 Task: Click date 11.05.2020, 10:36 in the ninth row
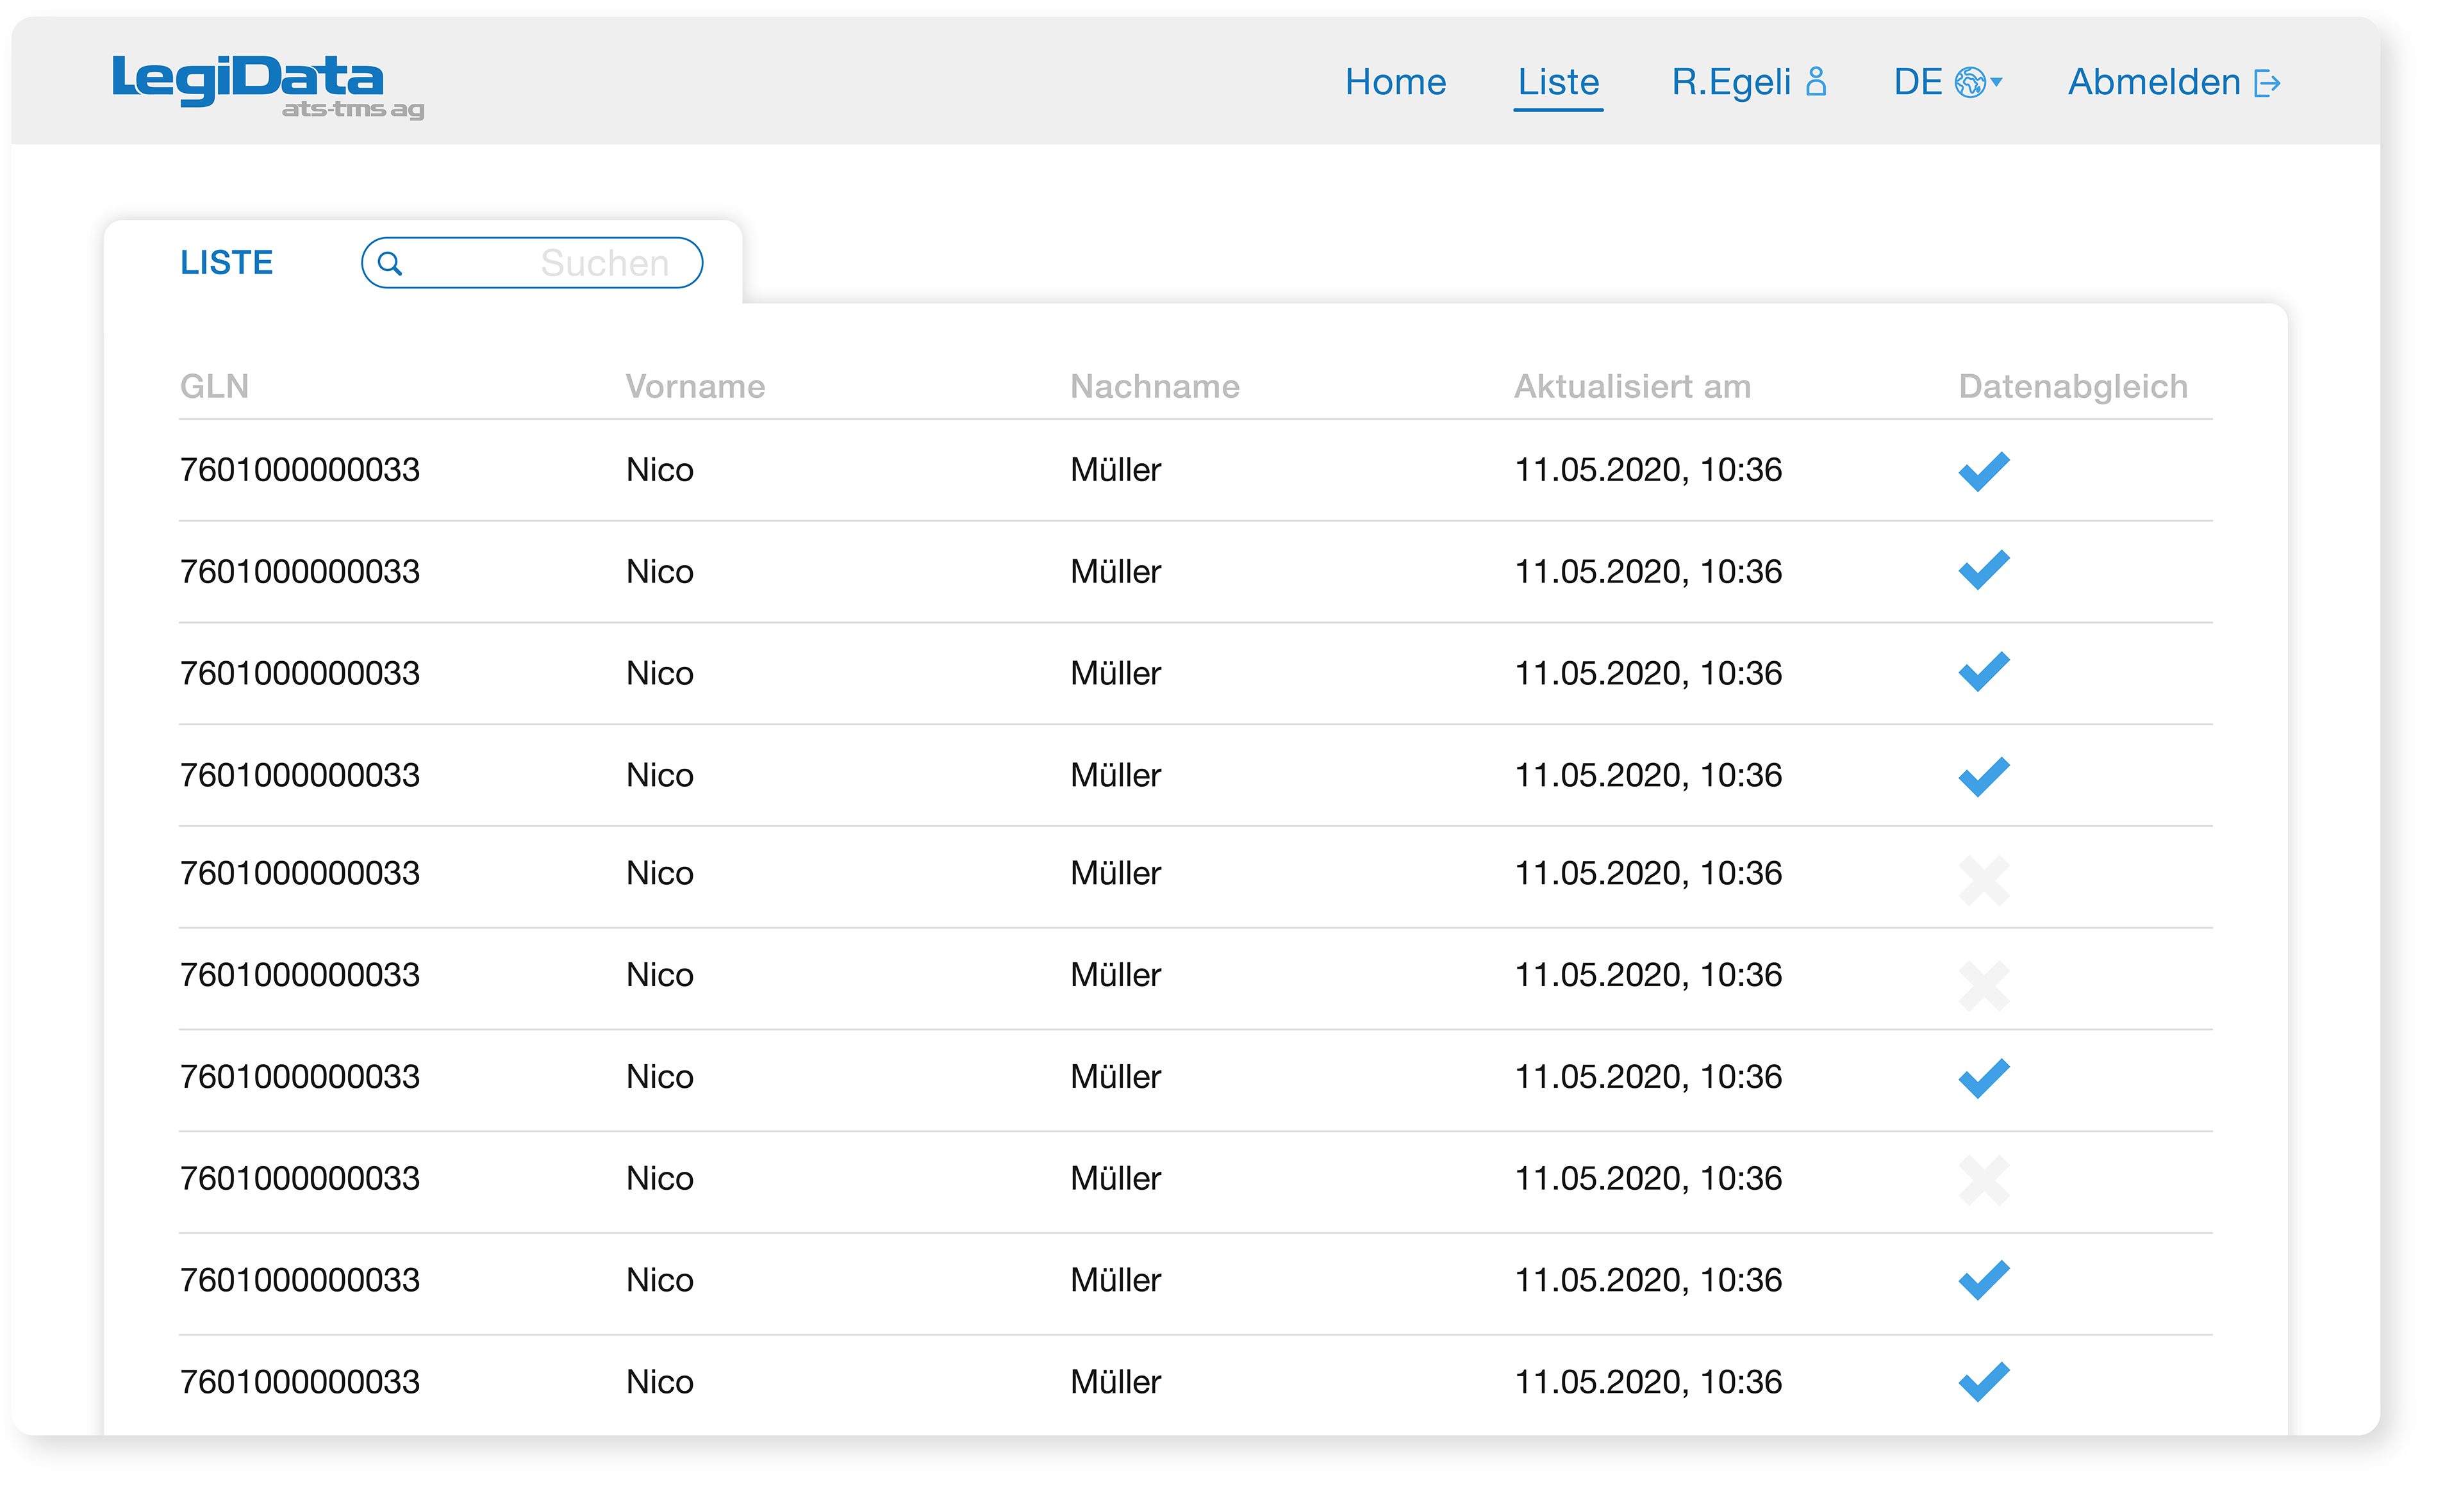pyautogui.click(x=1648, y=1280)
